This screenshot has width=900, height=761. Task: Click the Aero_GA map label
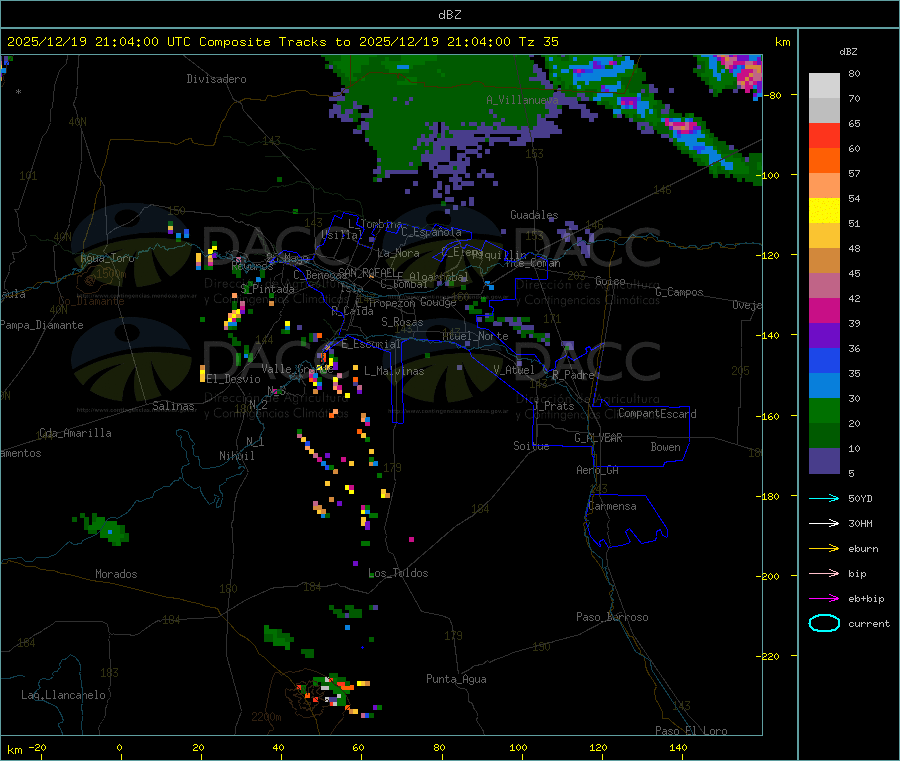598,470
